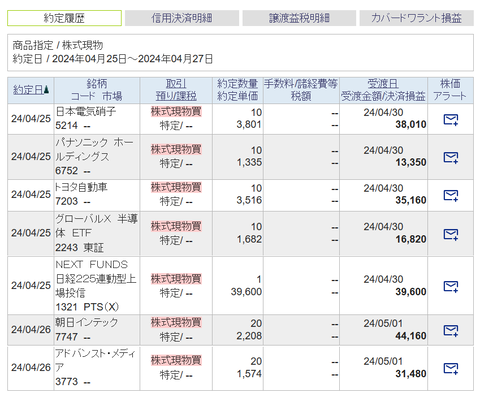Click stock code 2243 東証

[x=79, y=247]
